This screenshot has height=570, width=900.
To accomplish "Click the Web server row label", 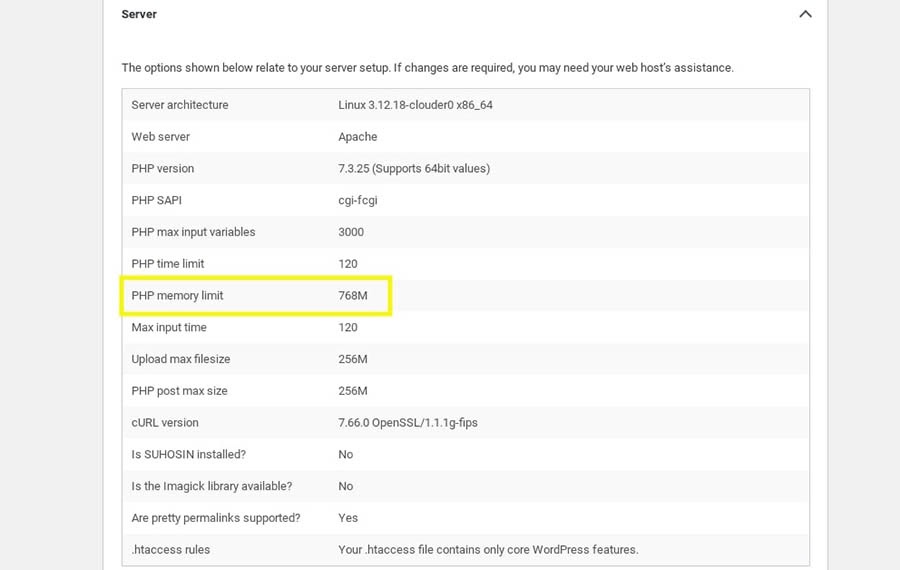I will (160, 137).
